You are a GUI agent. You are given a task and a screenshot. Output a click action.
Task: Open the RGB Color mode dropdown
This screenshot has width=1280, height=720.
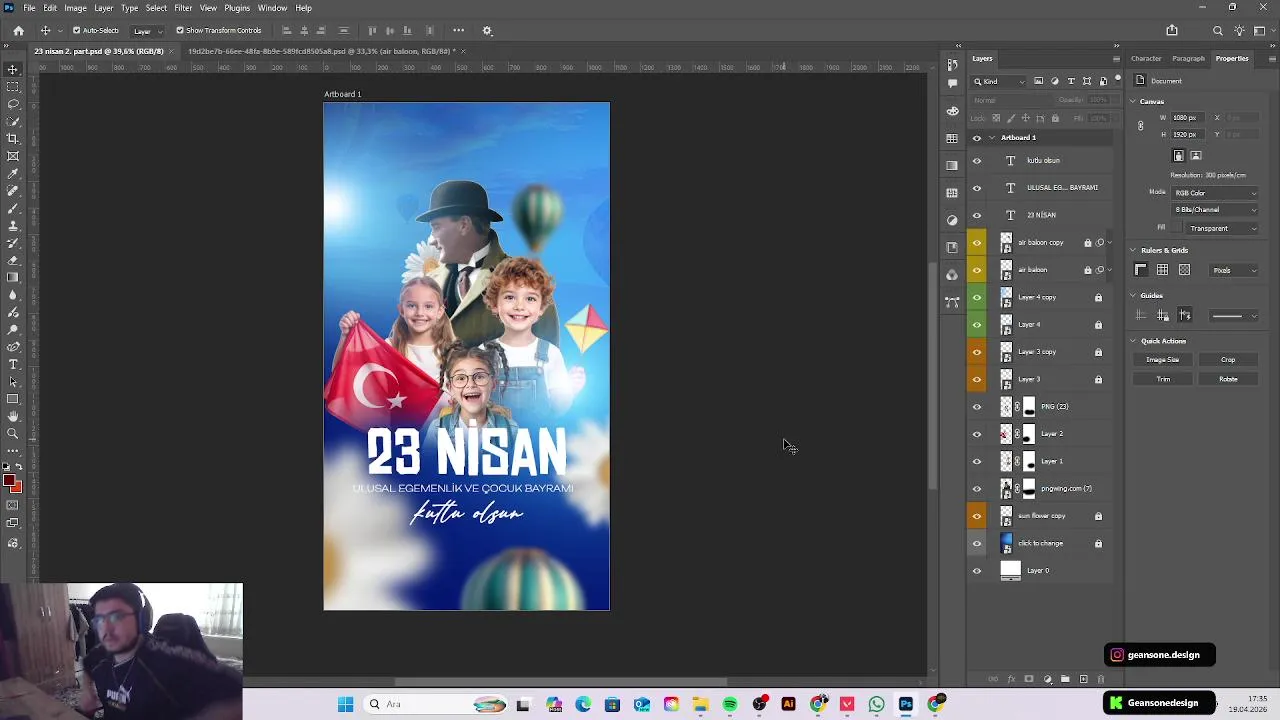(x=1215, y=193)
